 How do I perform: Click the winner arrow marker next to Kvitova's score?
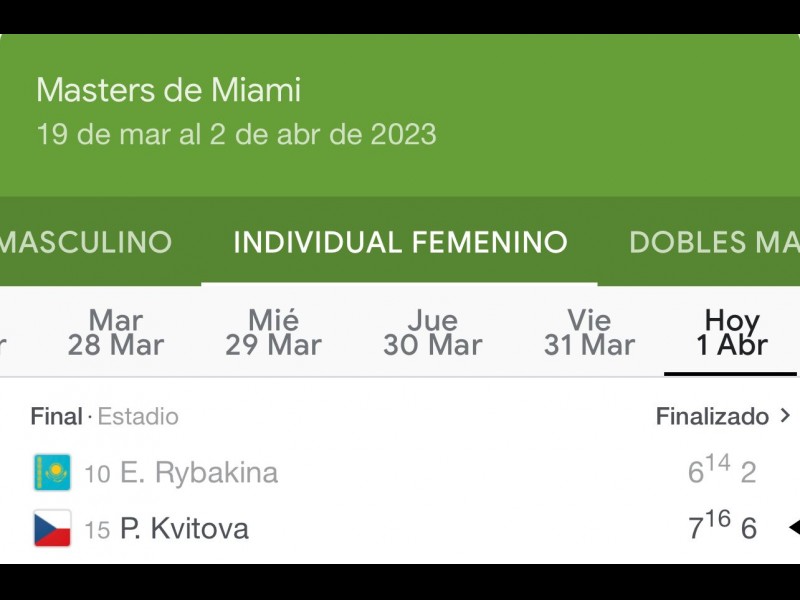click(793, 527)
